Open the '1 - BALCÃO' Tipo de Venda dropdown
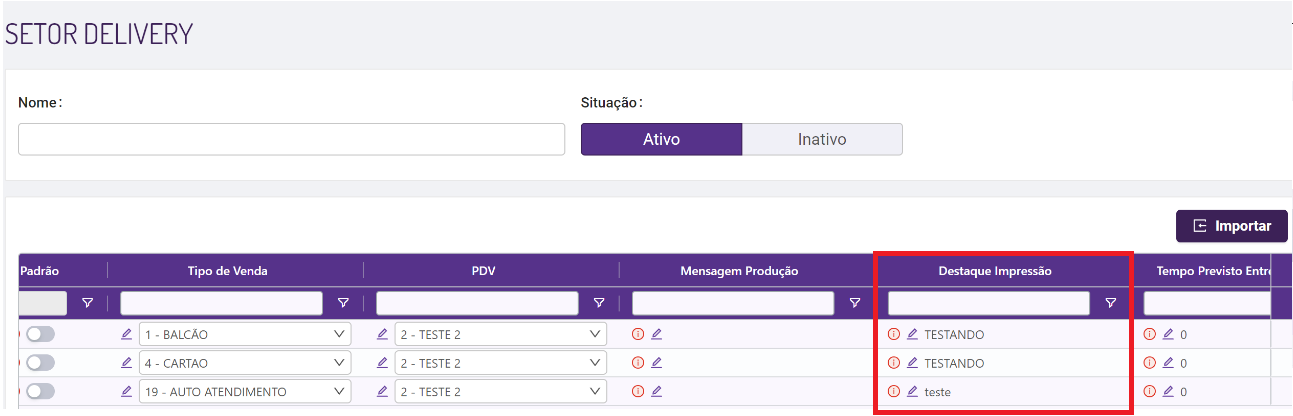The image size is (1293, 416). [245, 334]
